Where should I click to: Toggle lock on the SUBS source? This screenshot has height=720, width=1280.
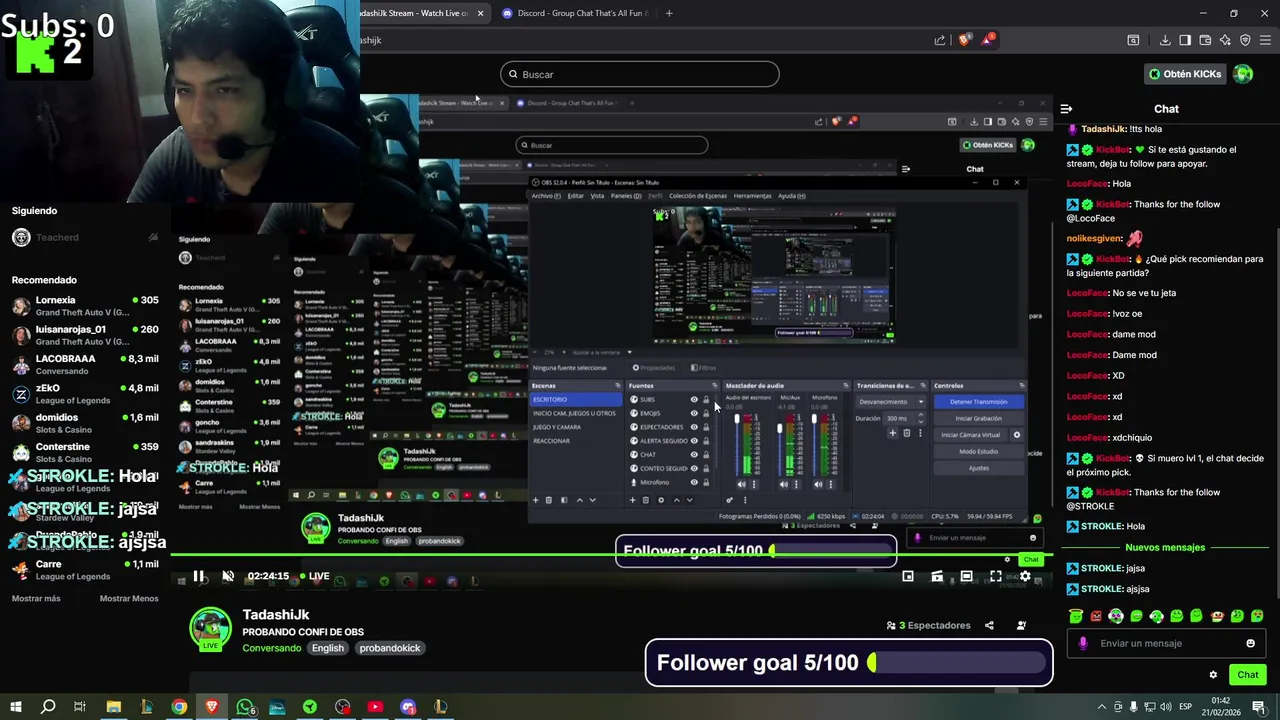tap(706, 399)
